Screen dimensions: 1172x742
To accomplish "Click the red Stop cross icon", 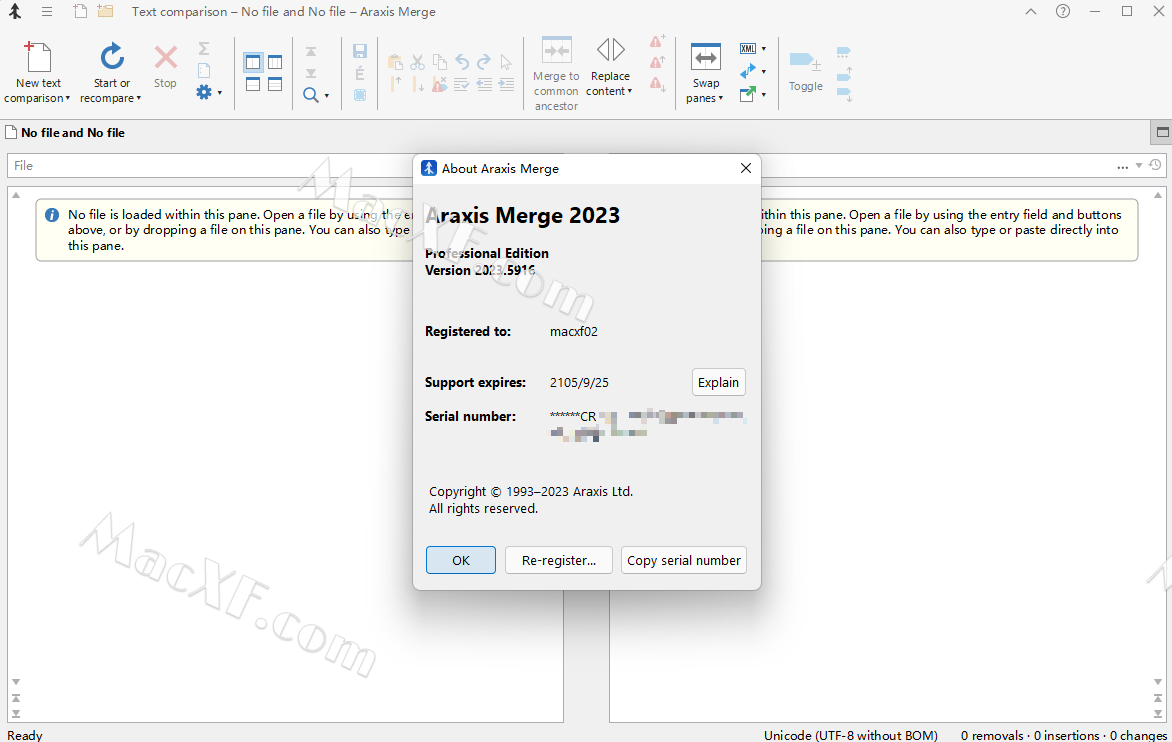I will [165, 58].
